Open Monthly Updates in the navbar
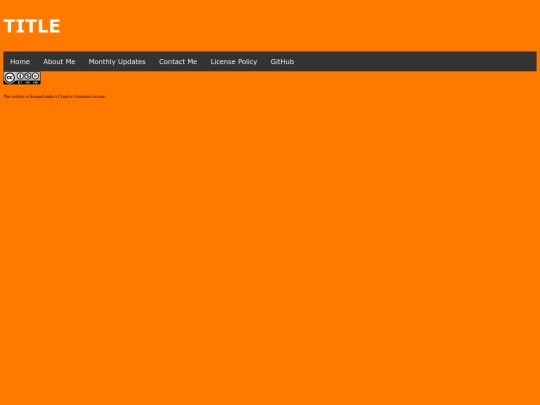 click(117, 62)
